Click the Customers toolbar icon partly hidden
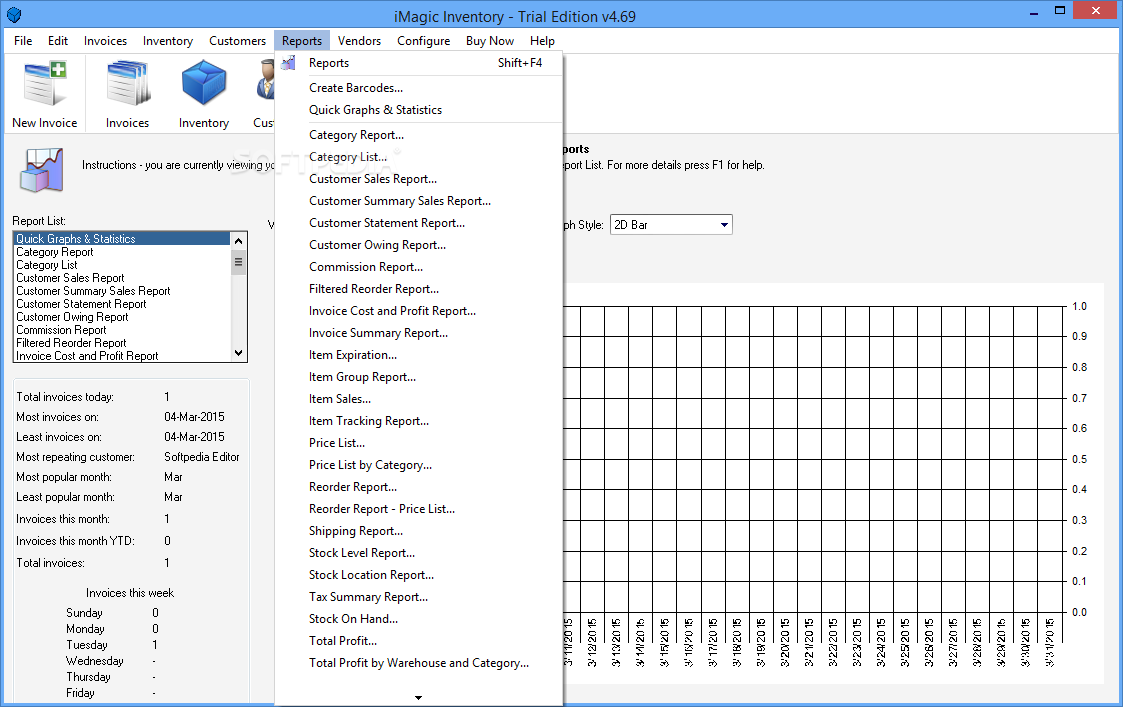 pos(264,94)
